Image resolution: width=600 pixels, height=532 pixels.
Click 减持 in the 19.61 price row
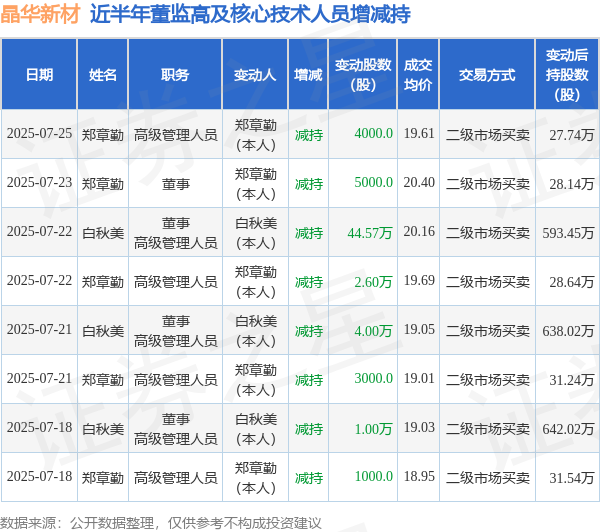tap(308, 135)
